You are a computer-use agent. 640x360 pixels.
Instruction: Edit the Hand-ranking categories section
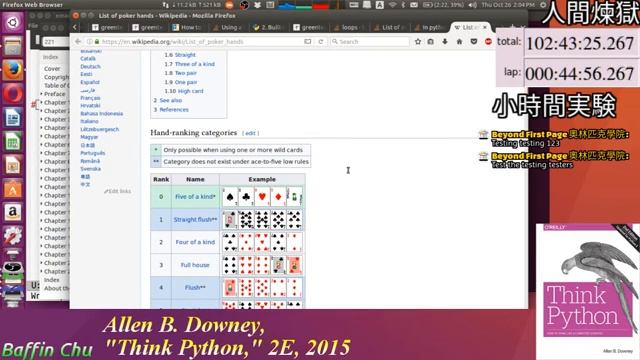point(251,133)
